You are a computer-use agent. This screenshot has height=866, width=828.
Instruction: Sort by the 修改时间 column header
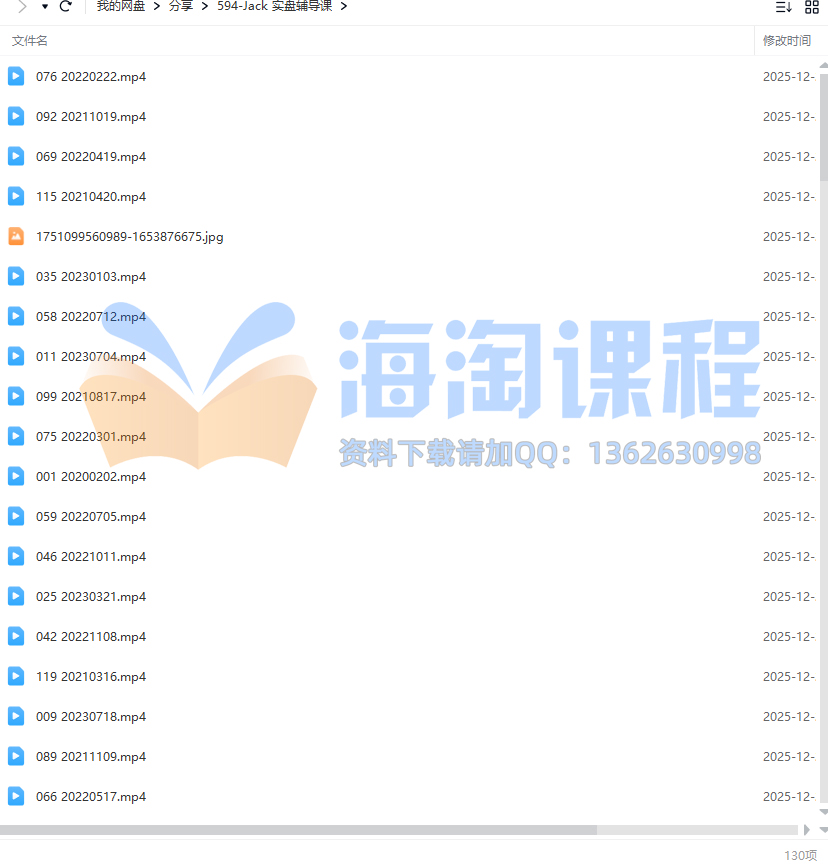(x=786, y=41)
